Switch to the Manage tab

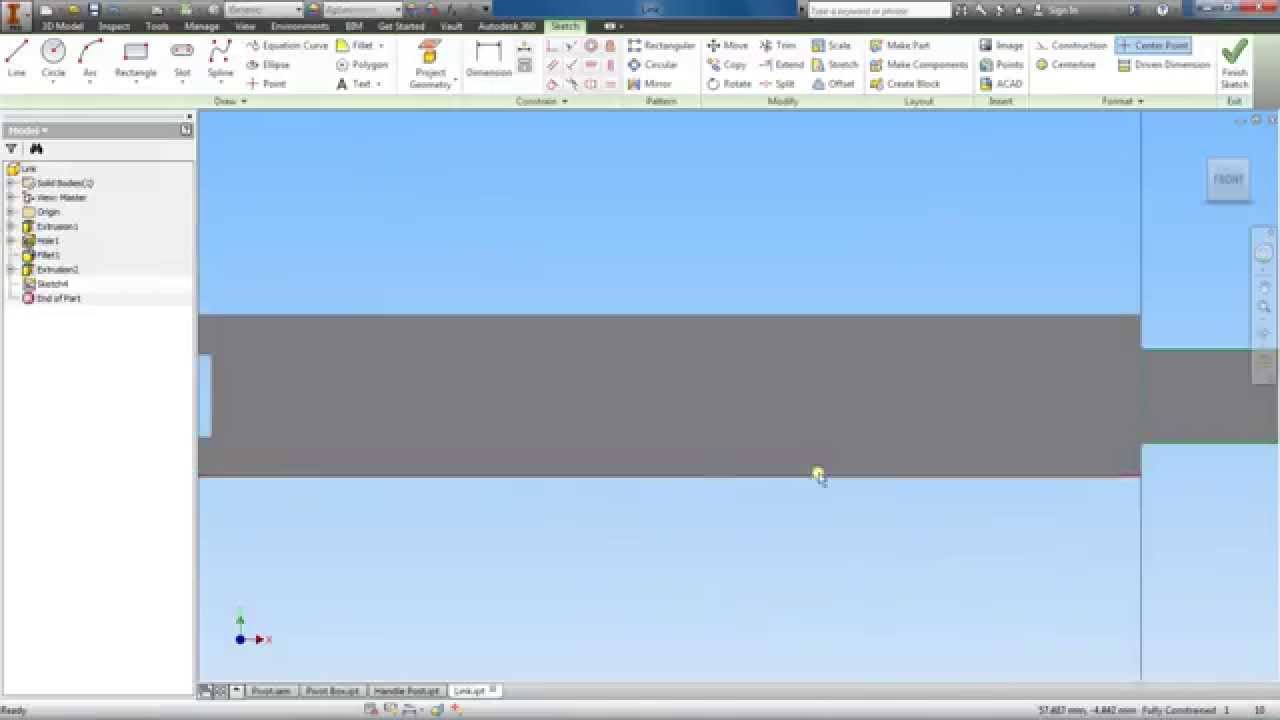point(202,26)
